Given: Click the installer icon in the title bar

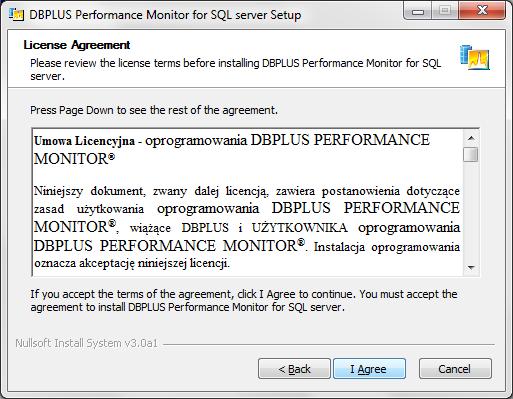Looking at the screenshot, I should pos(16,15).
